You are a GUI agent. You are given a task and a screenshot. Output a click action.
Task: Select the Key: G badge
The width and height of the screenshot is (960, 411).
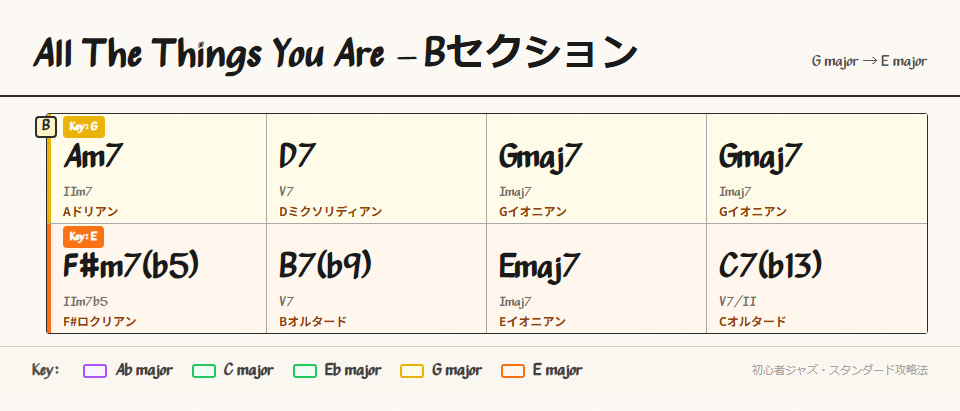tap(84, 126)
